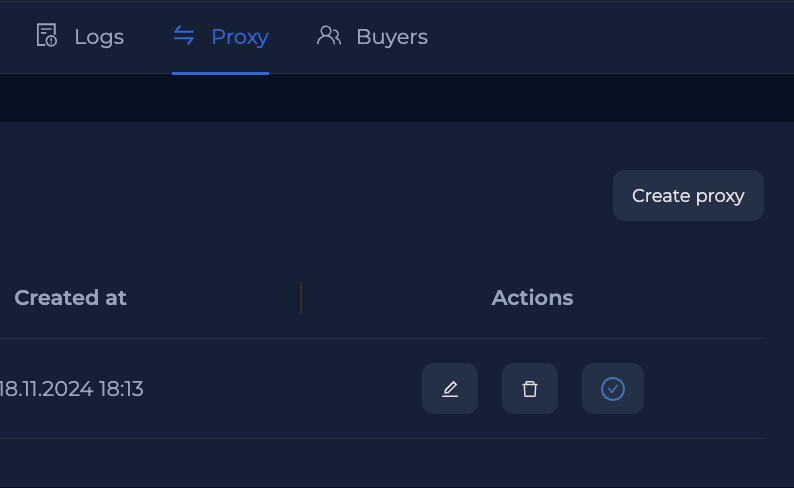This screenshot has height=488, width=794.
Task: Click the 18:13 time in the row
Action: [121, 389]
